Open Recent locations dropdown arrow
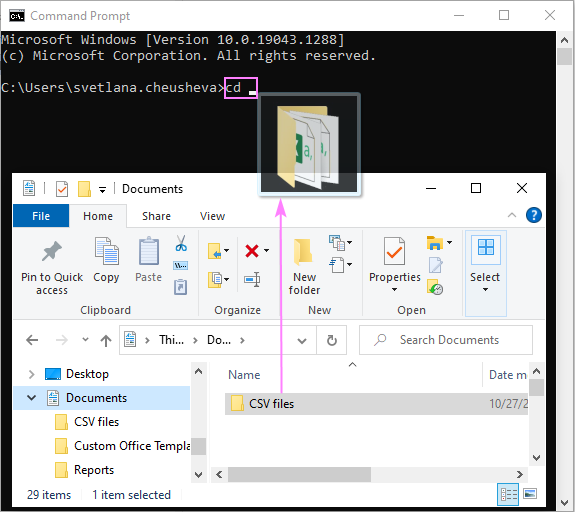Viewport: 575px width, 512px height. pos(85,340)
